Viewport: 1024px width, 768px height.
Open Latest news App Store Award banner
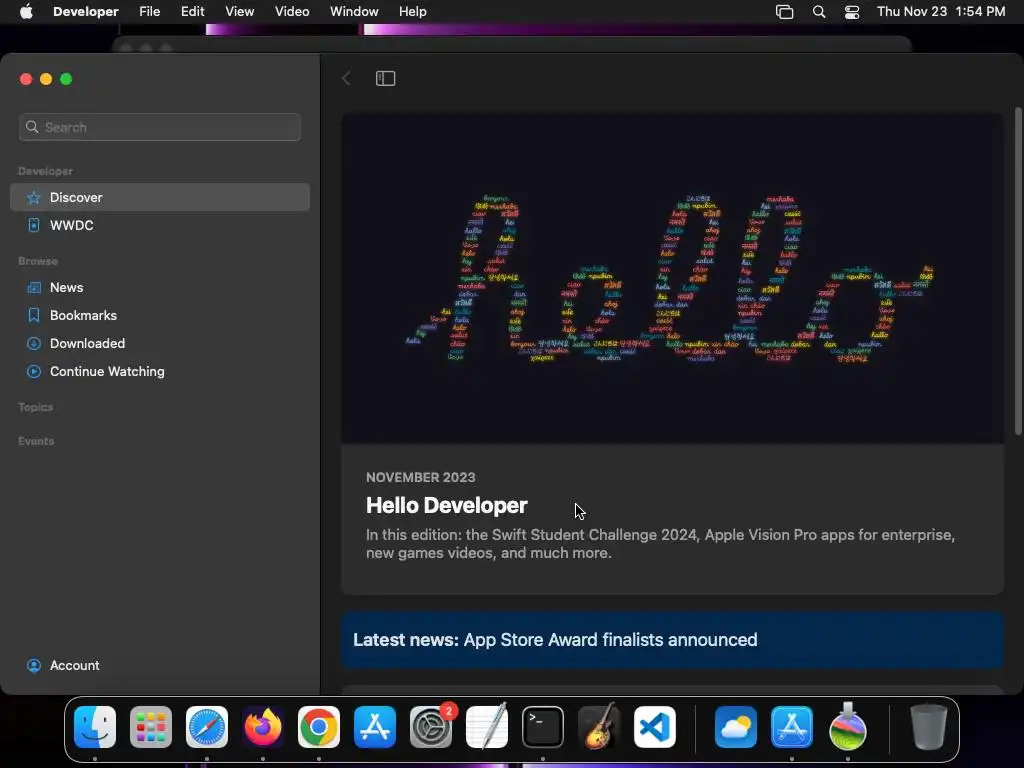[672, 640]
